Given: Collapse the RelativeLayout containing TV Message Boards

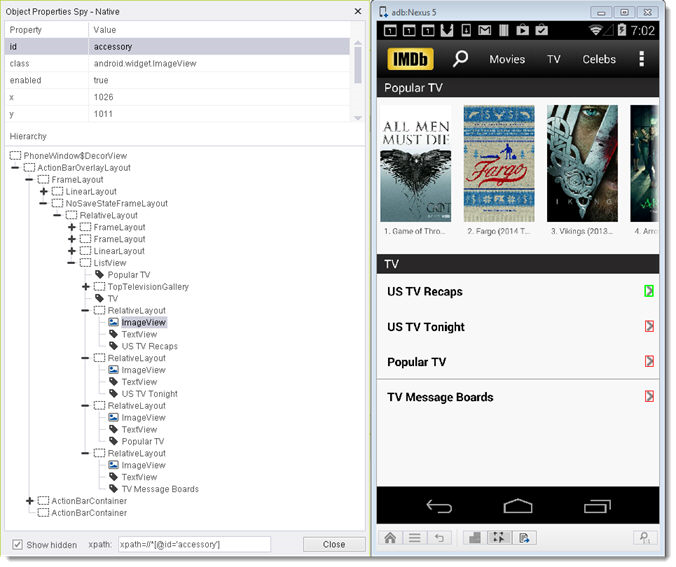Looking at the screenshot, I should tap(86, 455).
